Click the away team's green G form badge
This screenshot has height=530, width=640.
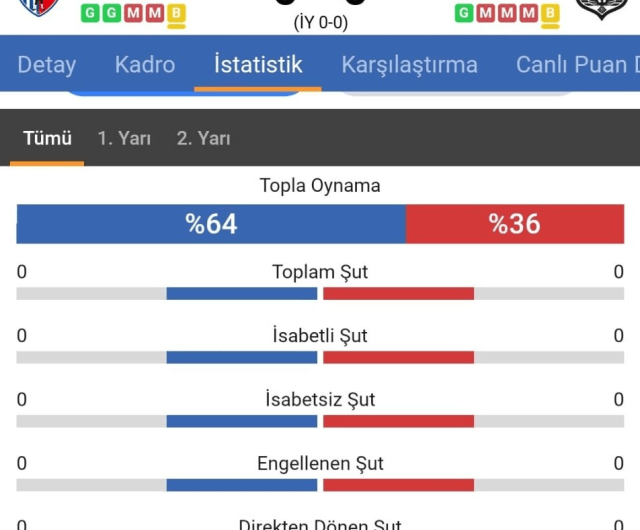point(464,13)
